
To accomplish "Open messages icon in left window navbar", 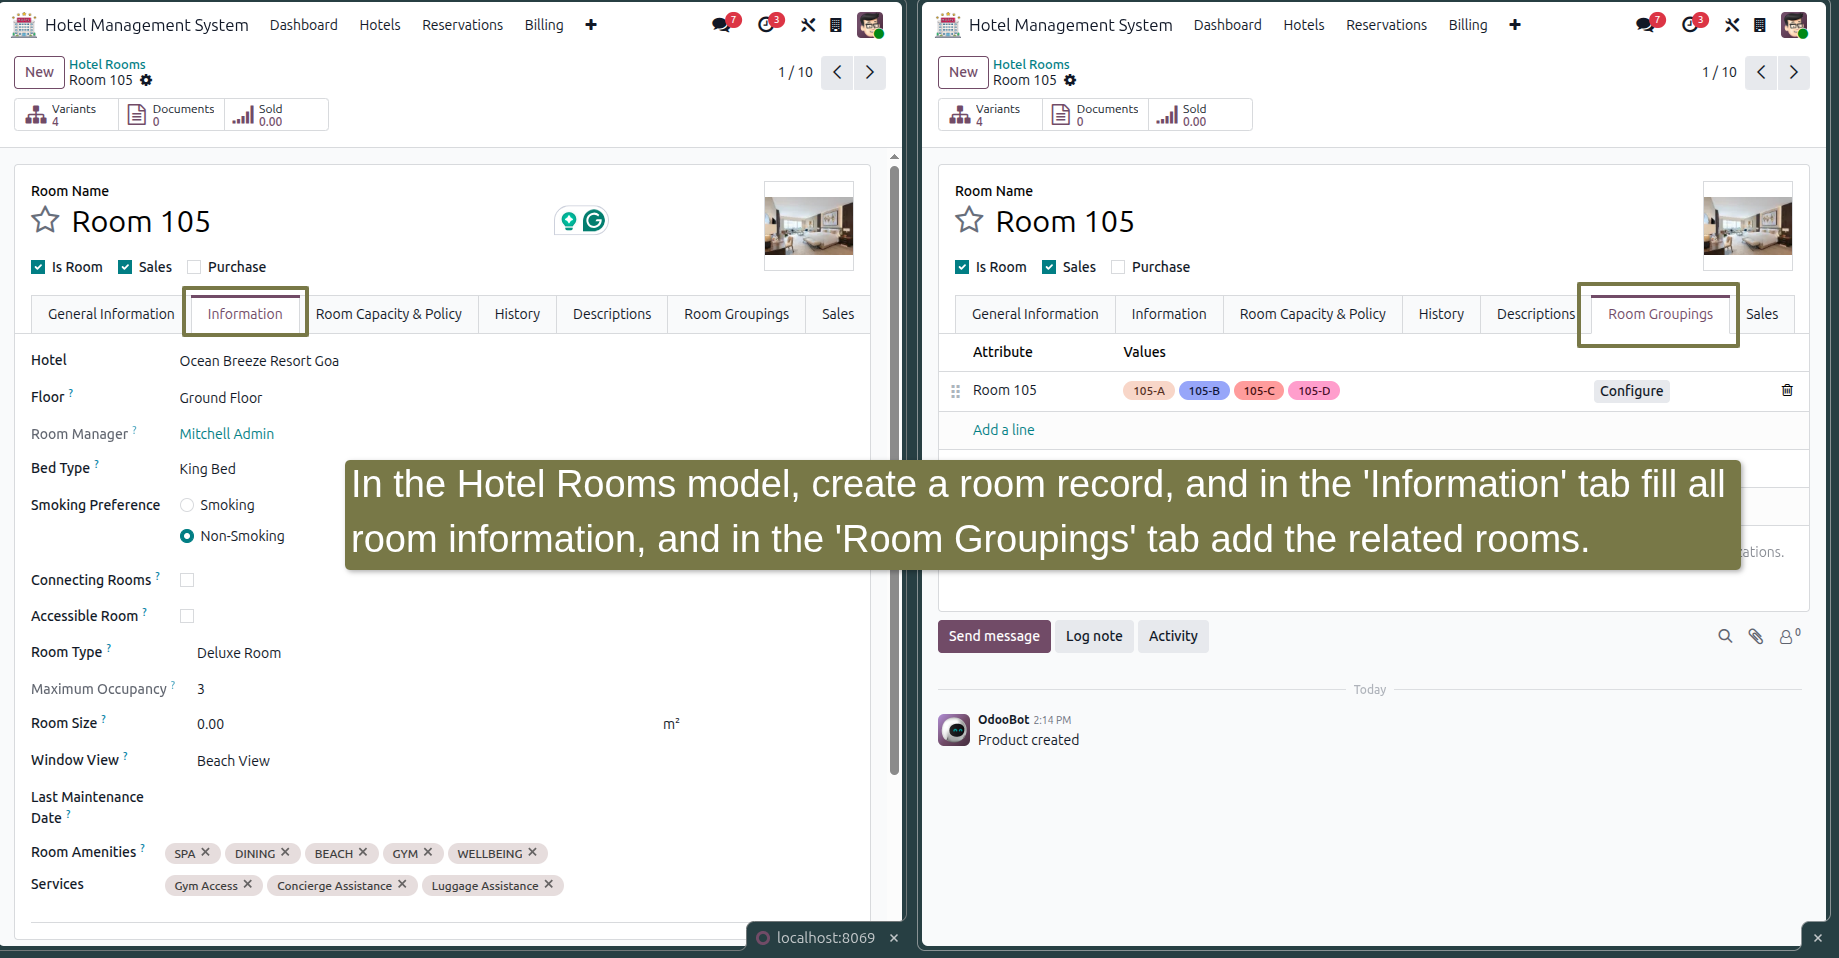I will [722, 25].
